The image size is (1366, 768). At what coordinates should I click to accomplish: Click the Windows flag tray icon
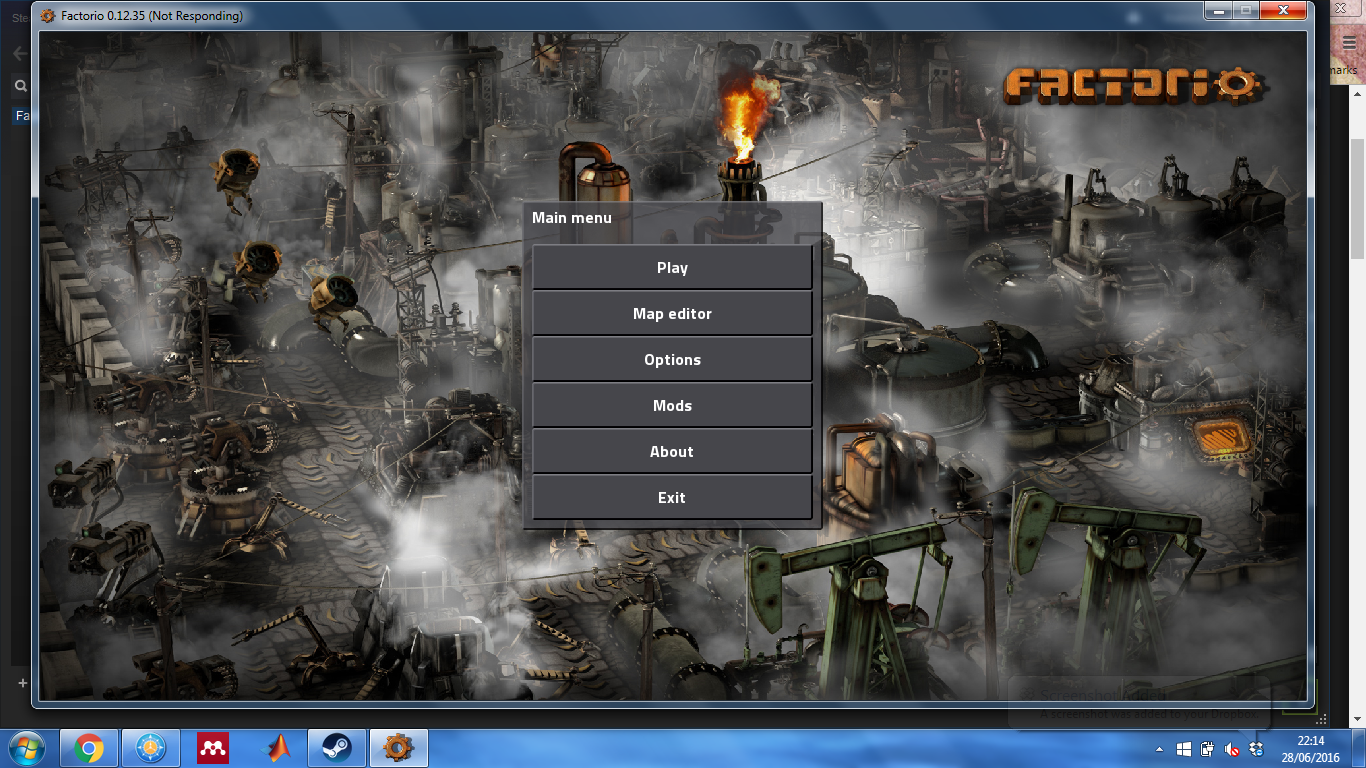tap(1185, 748)
